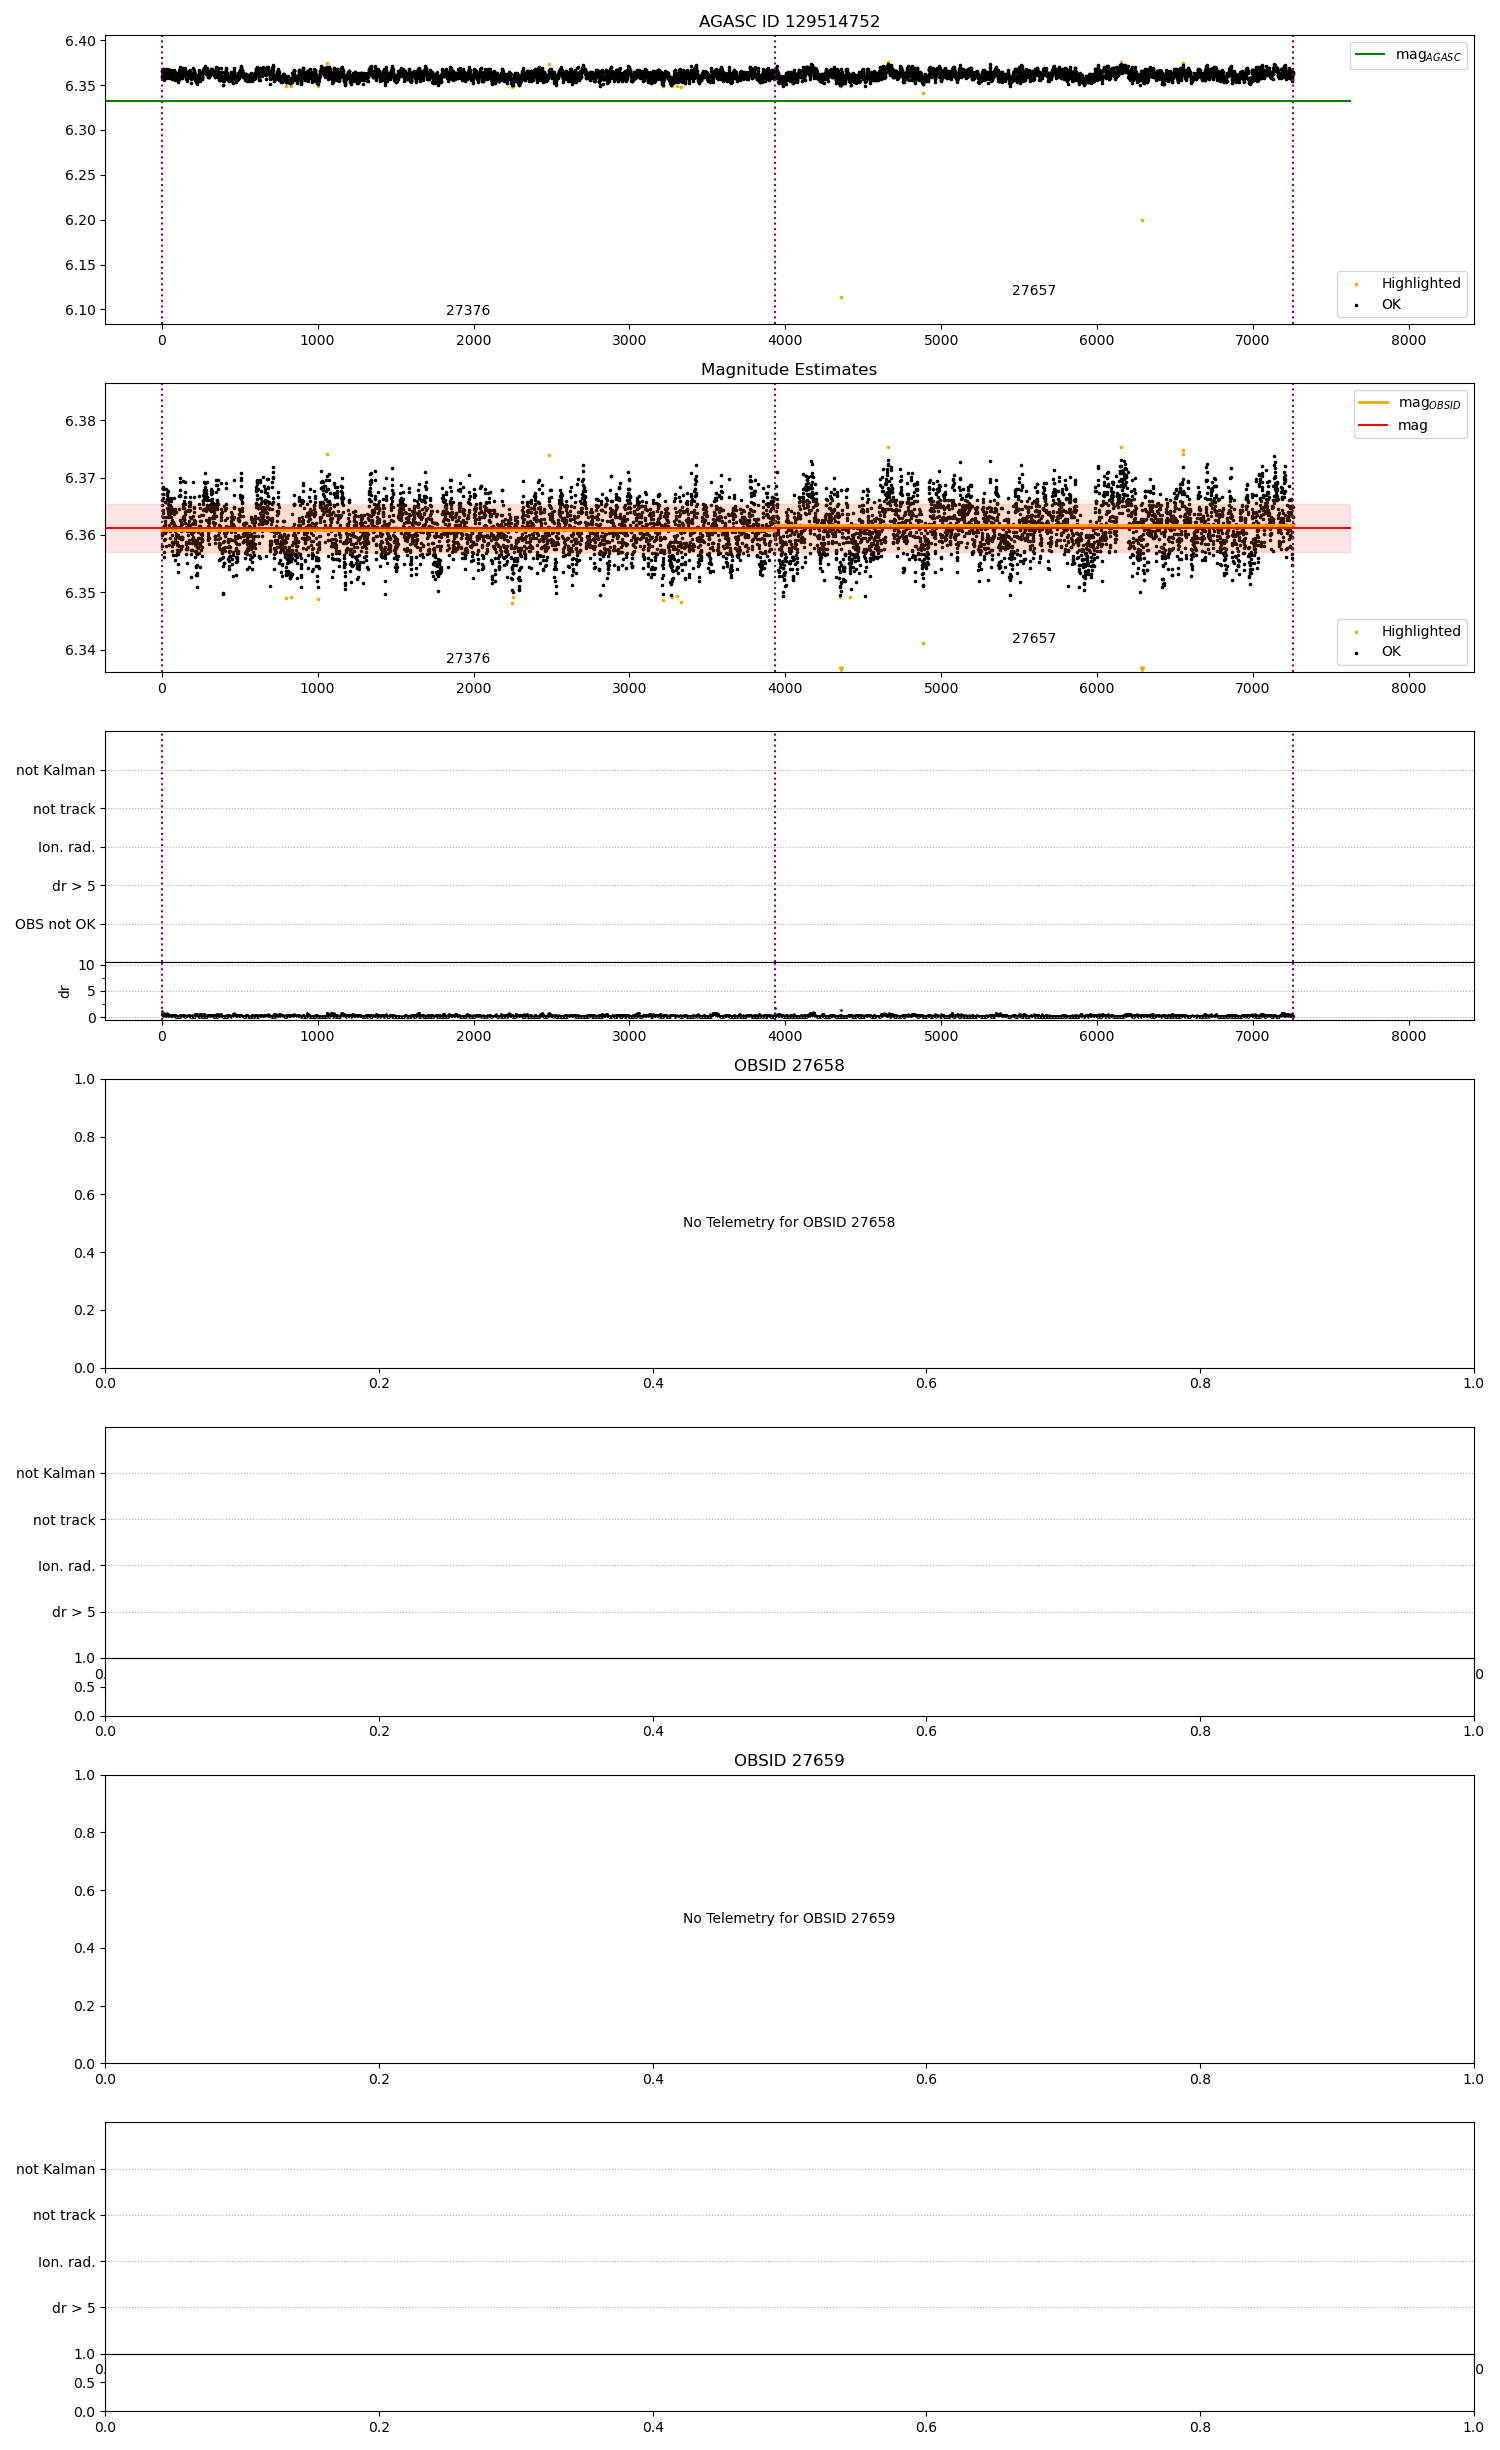Select the "OBSID 27658" panel title
Image resolution: width=1500 pixels, height=2450 pixels.
click(x=789, y=1066)
